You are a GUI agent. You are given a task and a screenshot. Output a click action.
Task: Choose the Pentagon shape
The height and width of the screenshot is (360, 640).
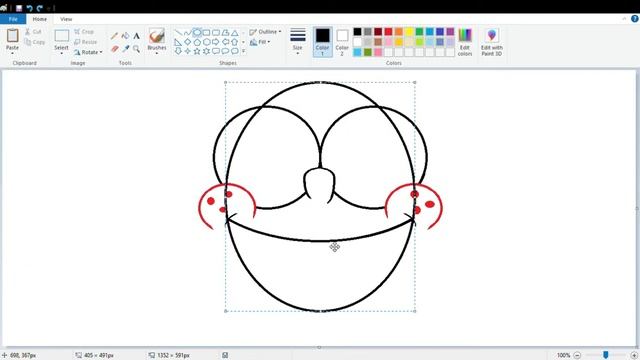(197, 42)
